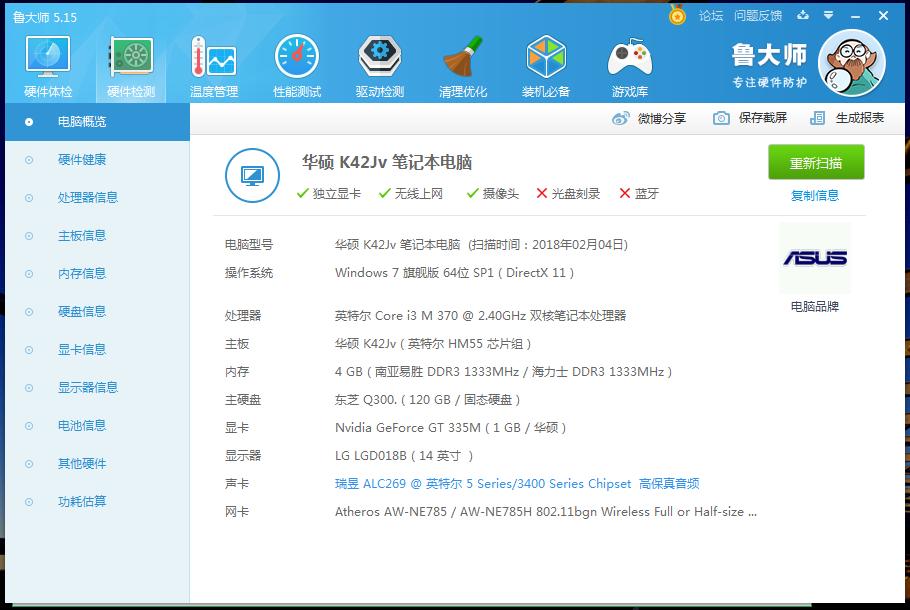The image size is (910, 610).
Task: Open the 游戏库 game library
Action: click(x=629, y=64)
